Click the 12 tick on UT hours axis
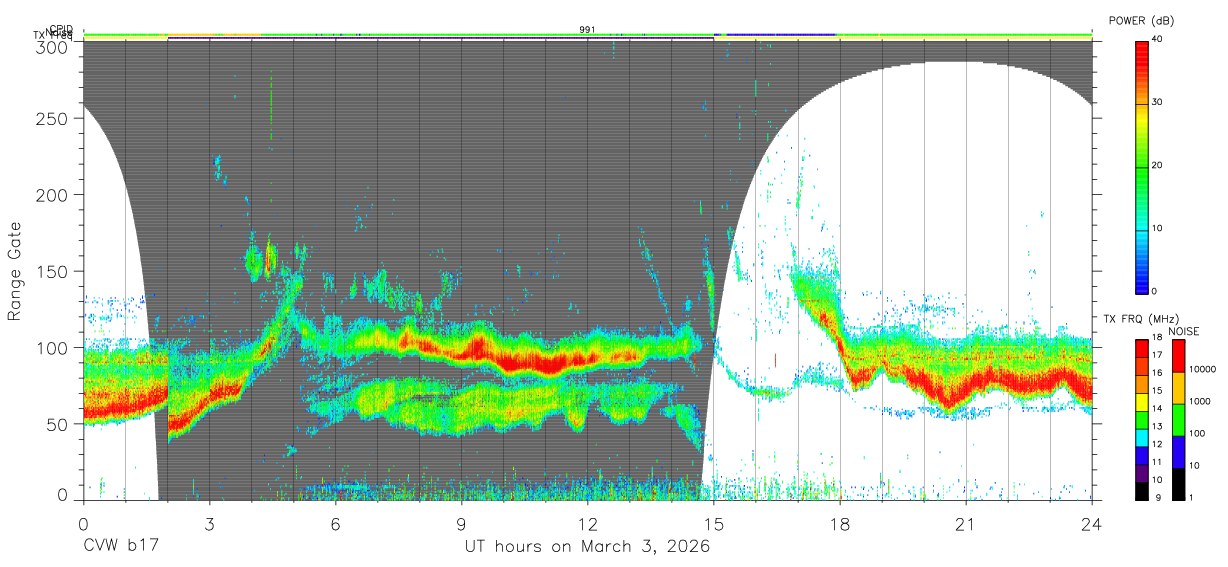This screenshot has height=567, width=1228. pyautogui.click(x=588, y=524)
